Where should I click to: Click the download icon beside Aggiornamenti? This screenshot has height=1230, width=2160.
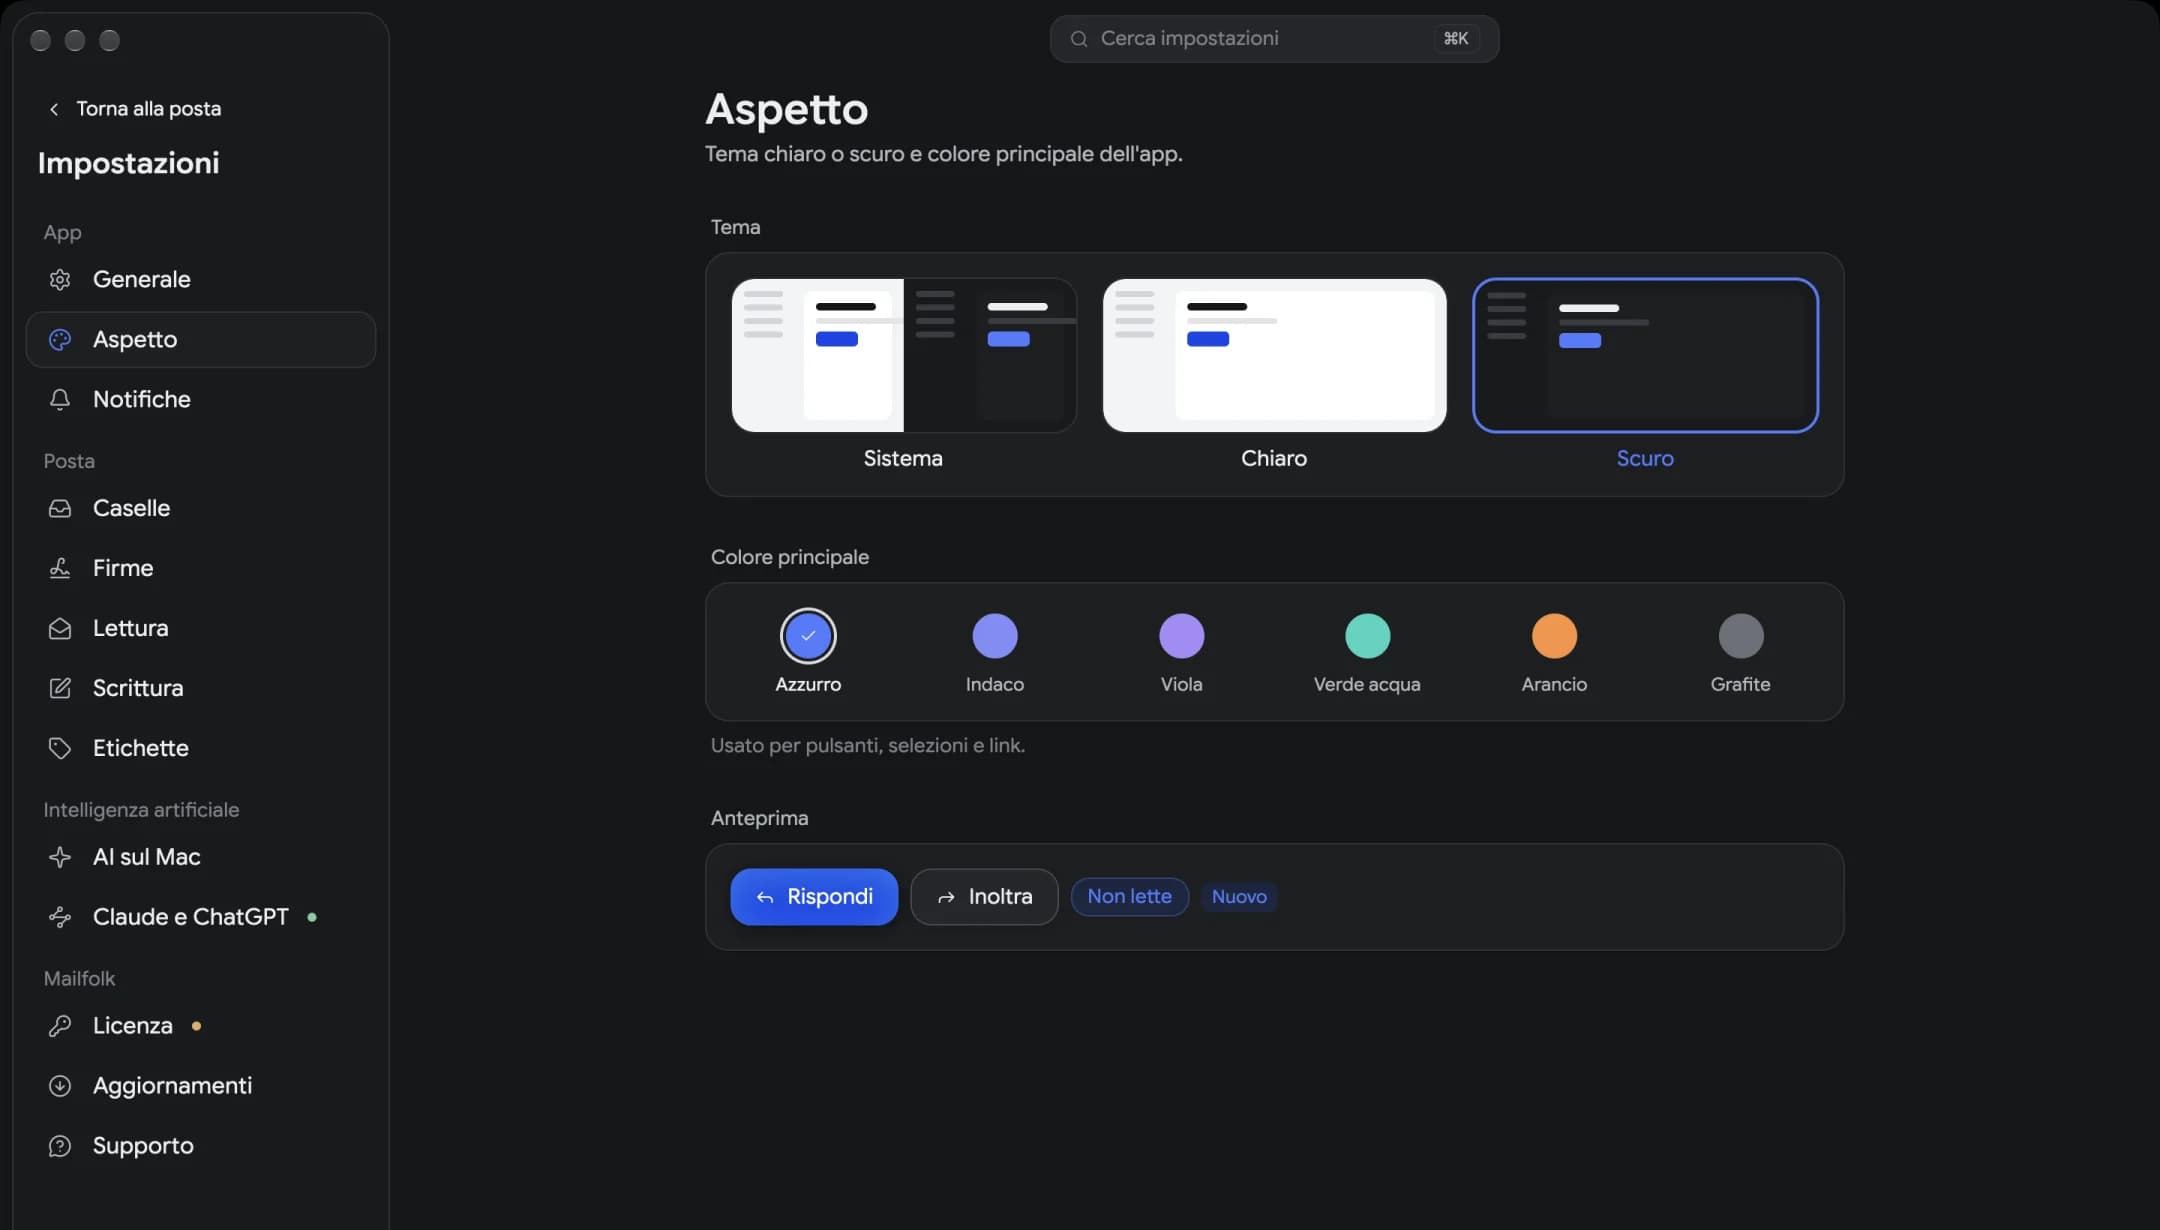60,1086
